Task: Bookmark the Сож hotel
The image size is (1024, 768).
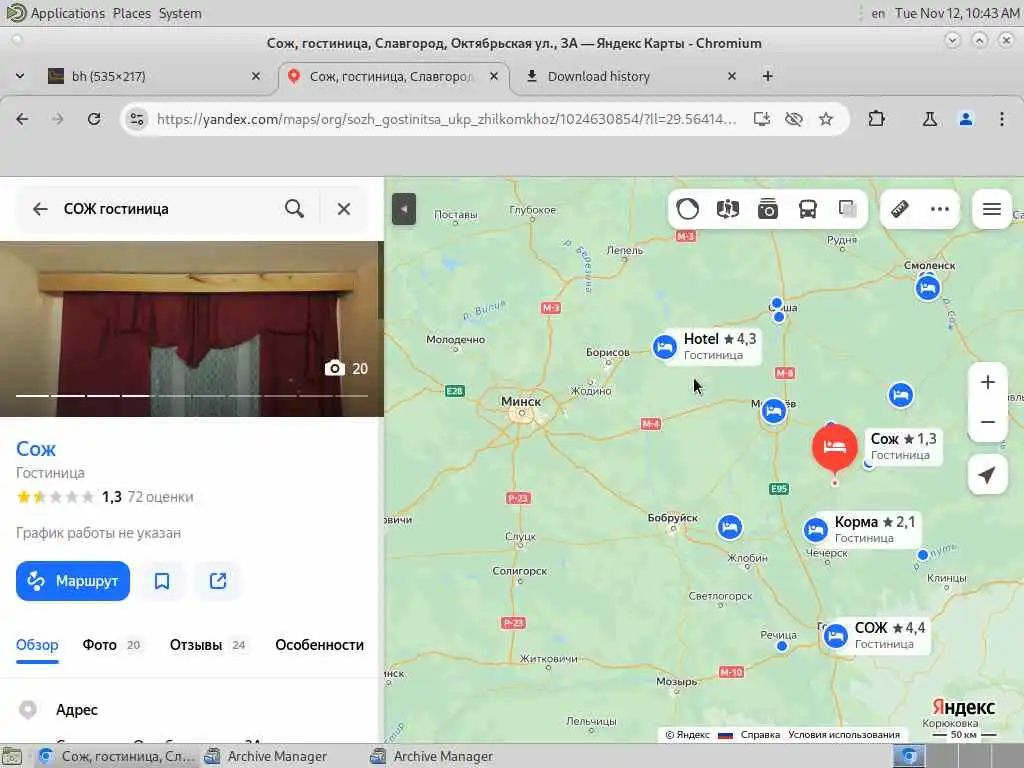Action: click(x=162, y=581)
